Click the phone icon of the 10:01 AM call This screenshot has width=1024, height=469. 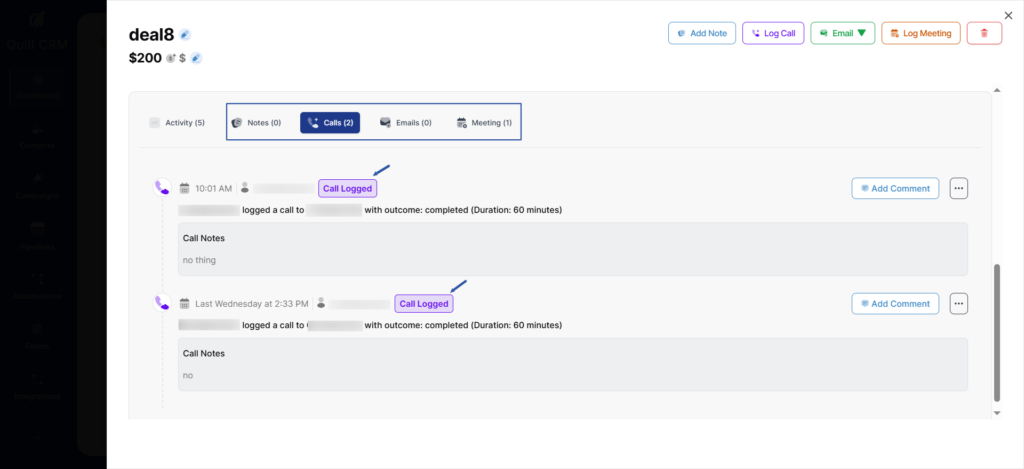(162, 187)
